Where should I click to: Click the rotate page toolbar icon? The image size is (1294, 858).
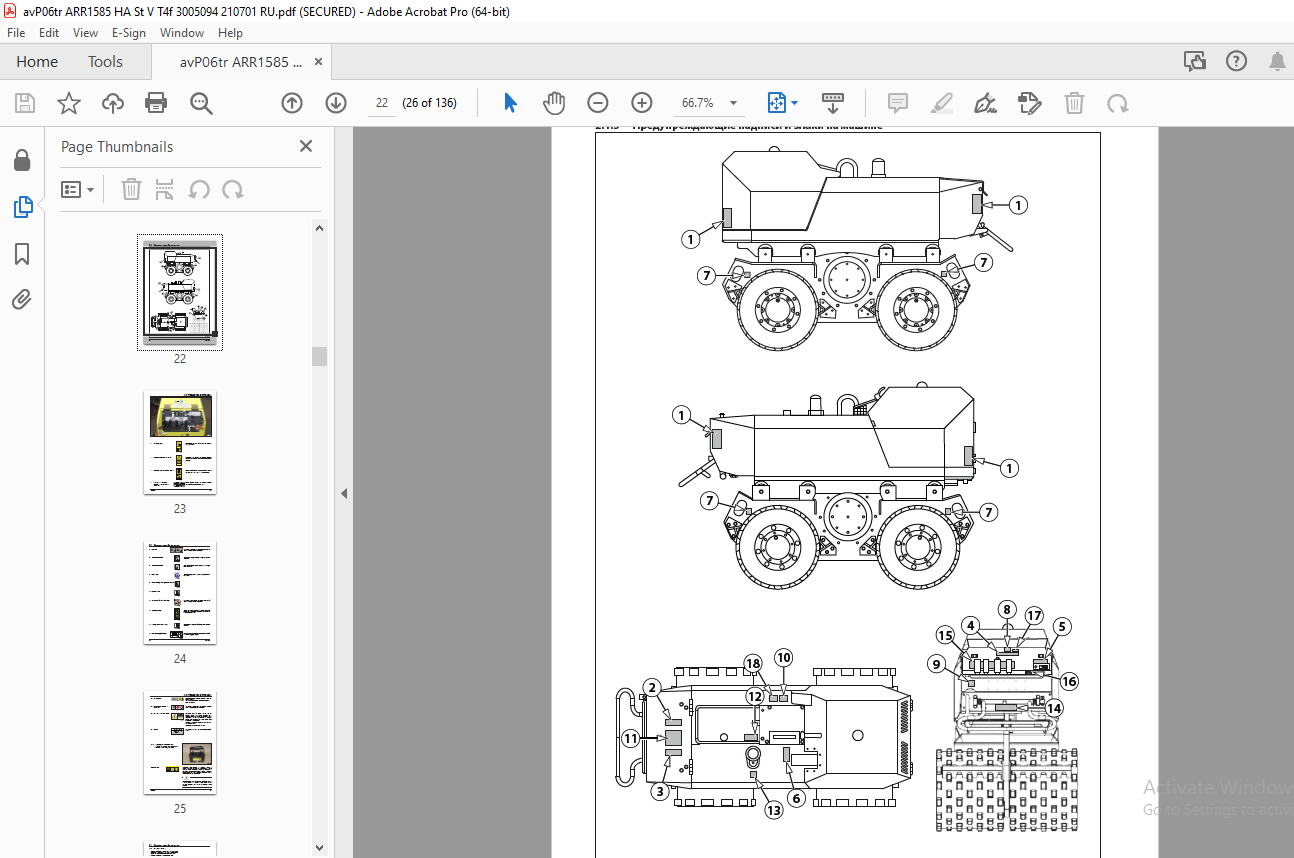click(1118, 103)
